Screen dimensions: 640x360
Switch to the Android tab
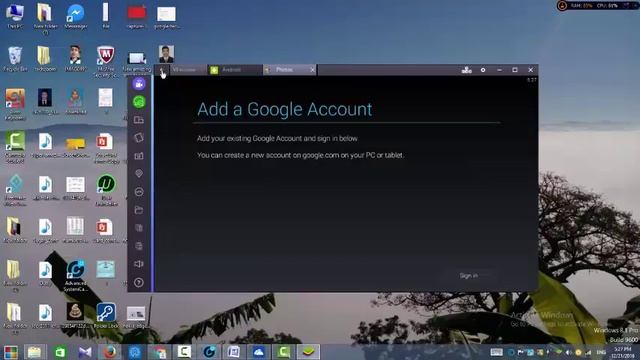tap(235, 70)
